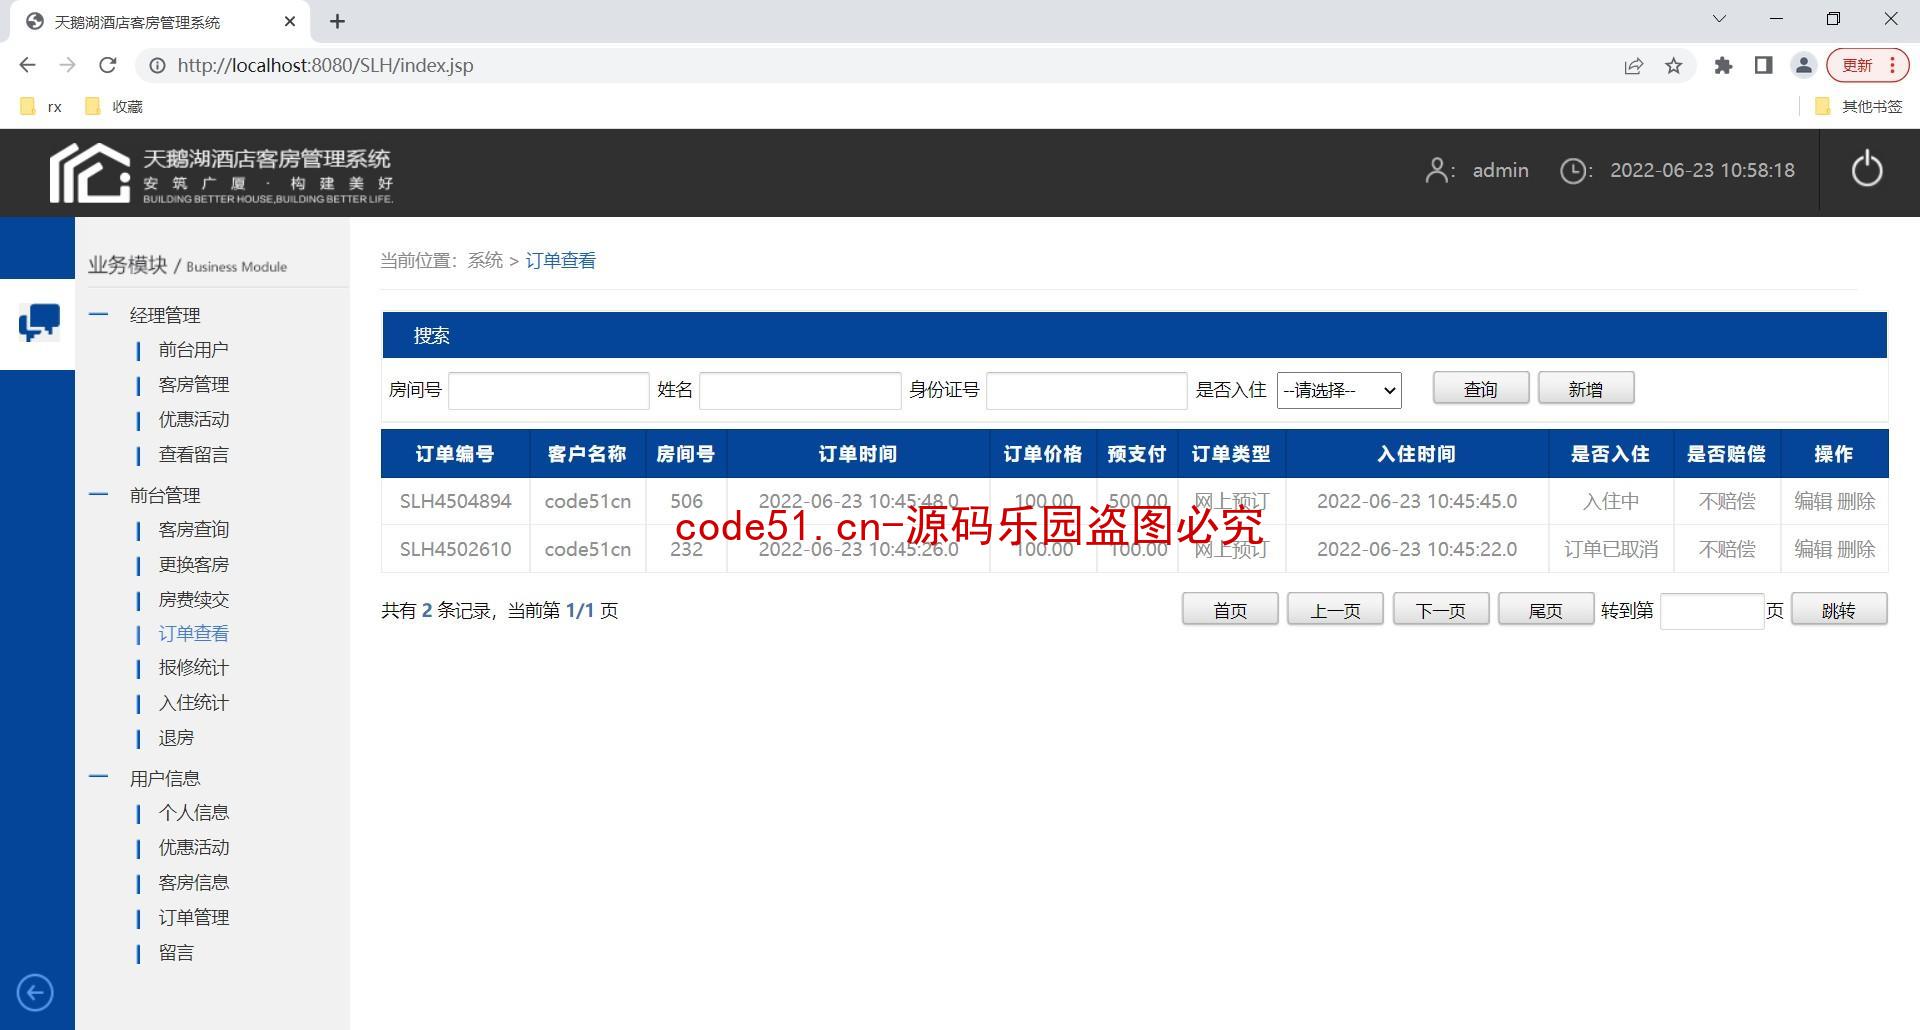Open 优惠活动 under 经理管理

click(193, 420)
